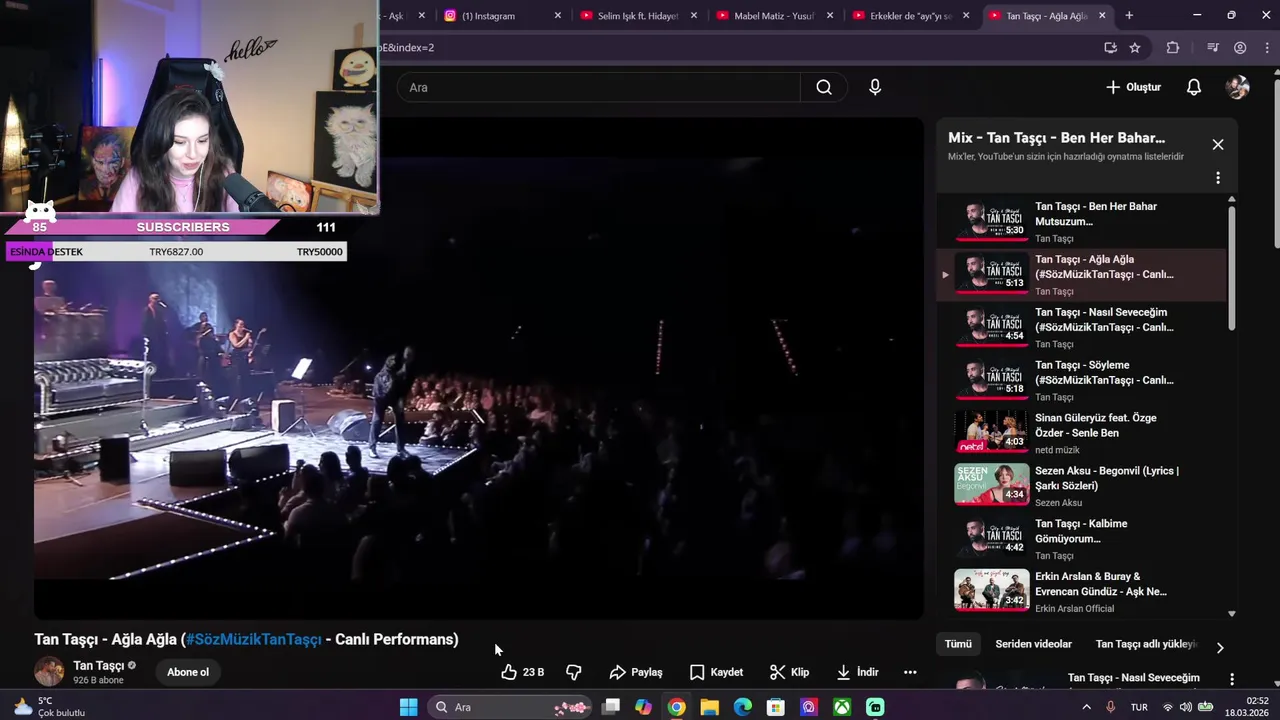Close the Mix playlist panel

[x=1217, y=144]
